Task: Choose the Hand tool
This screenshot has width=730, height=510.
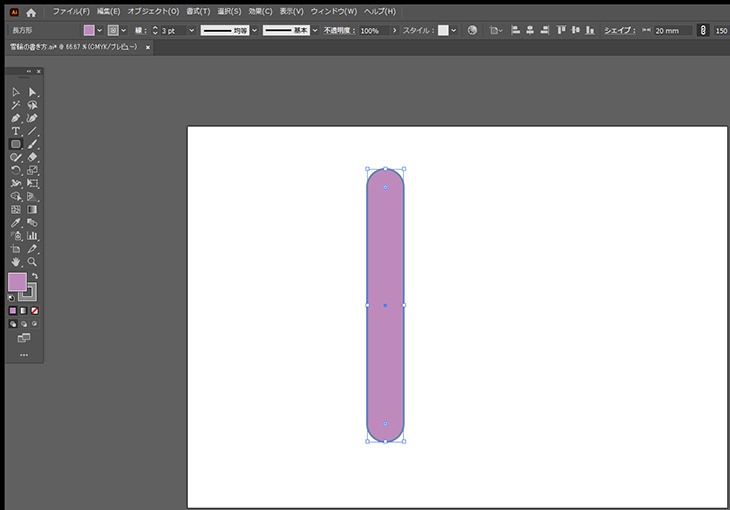Action: [15, 261]
